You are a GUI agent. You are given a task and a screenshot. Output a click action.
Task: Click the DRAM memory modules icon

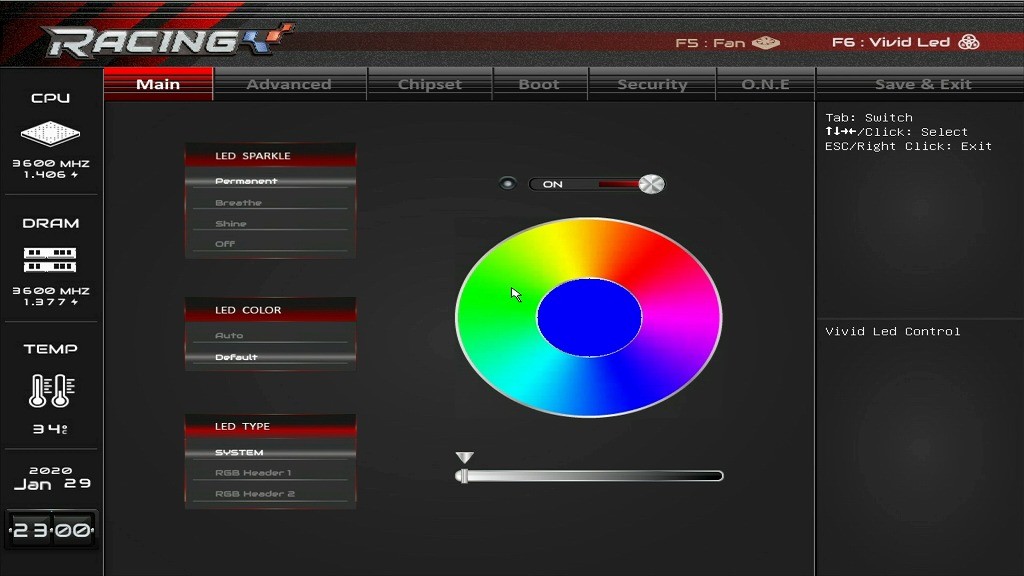point(50,260)
